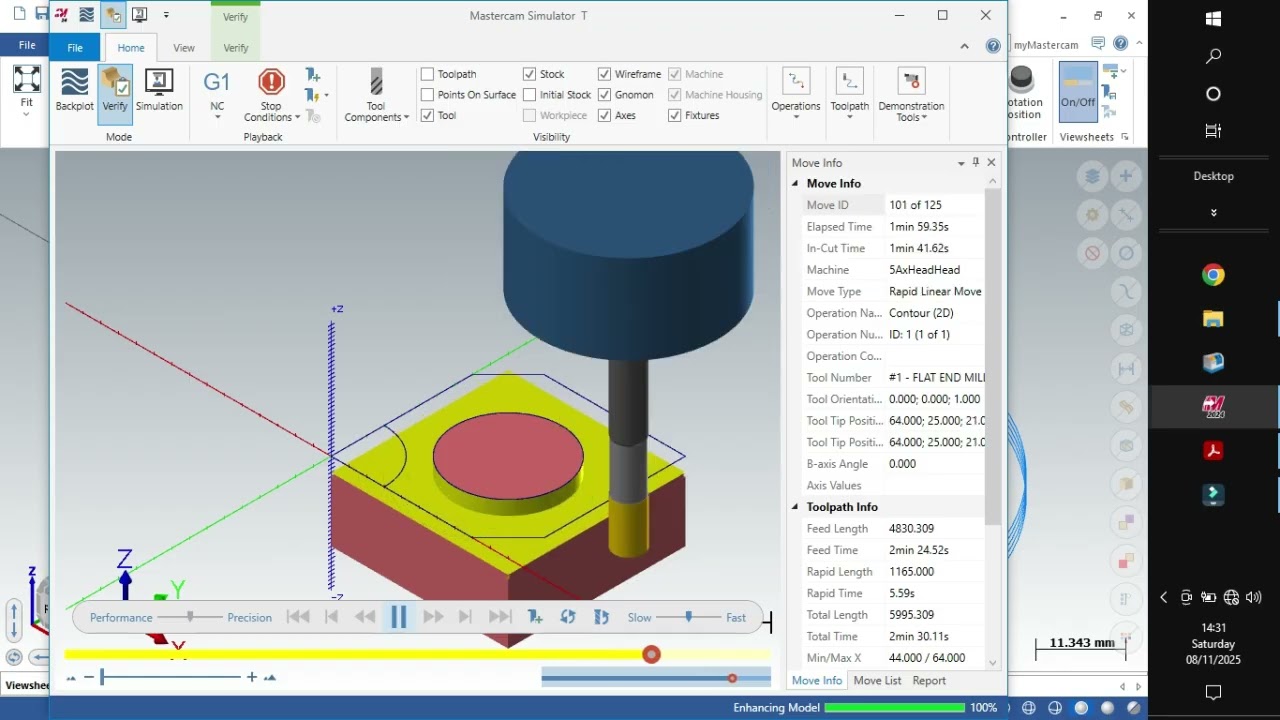
Task: Open the Windows Start menu
Action: click(1213, 18)
